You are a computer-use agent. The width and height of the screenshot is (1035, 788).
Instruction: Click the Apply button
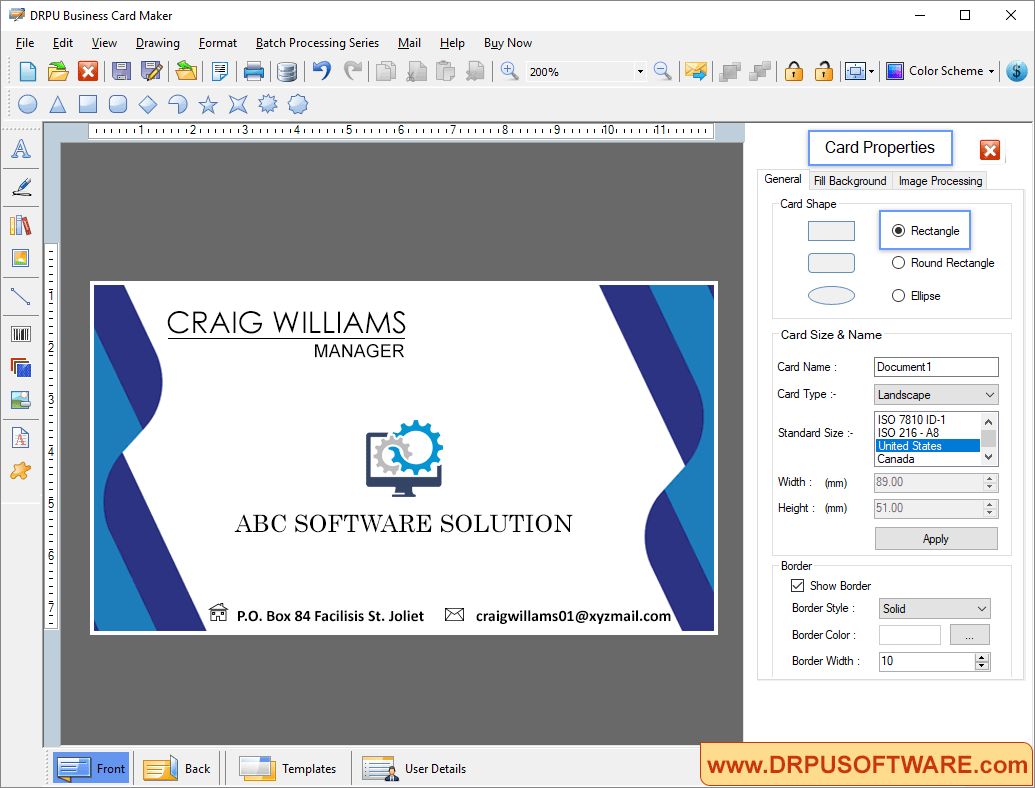pyautogui.click(x=936, y=539)
